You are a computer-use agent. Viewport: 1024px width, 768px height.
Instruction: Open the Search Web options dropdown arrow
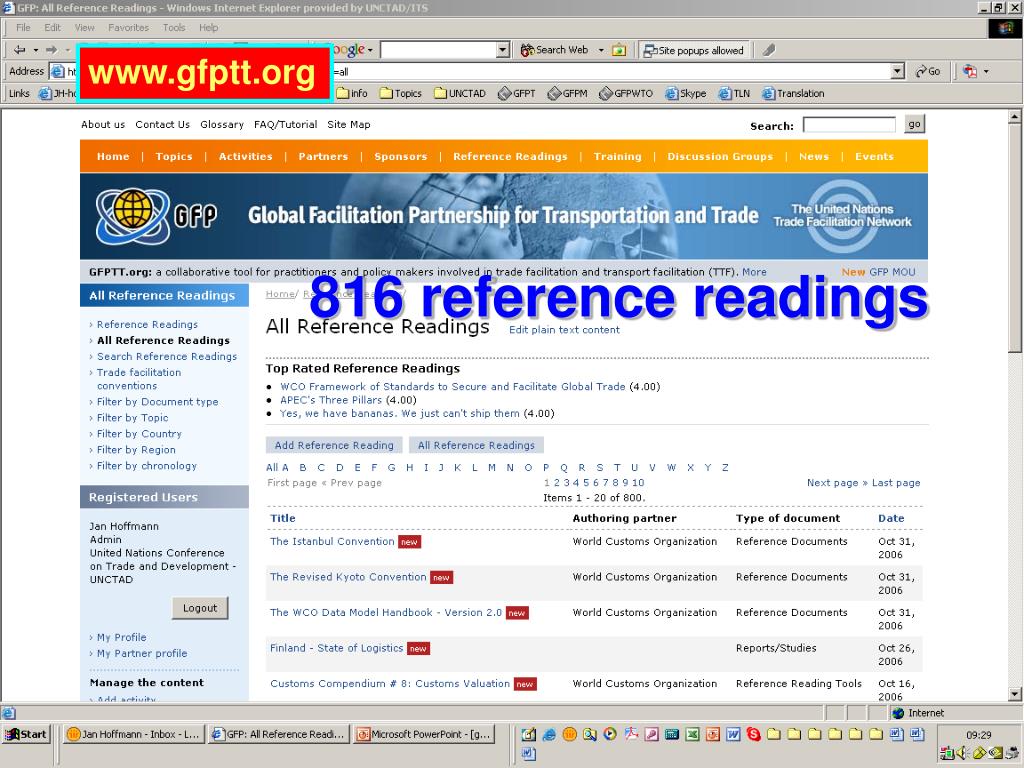point(601,50)
